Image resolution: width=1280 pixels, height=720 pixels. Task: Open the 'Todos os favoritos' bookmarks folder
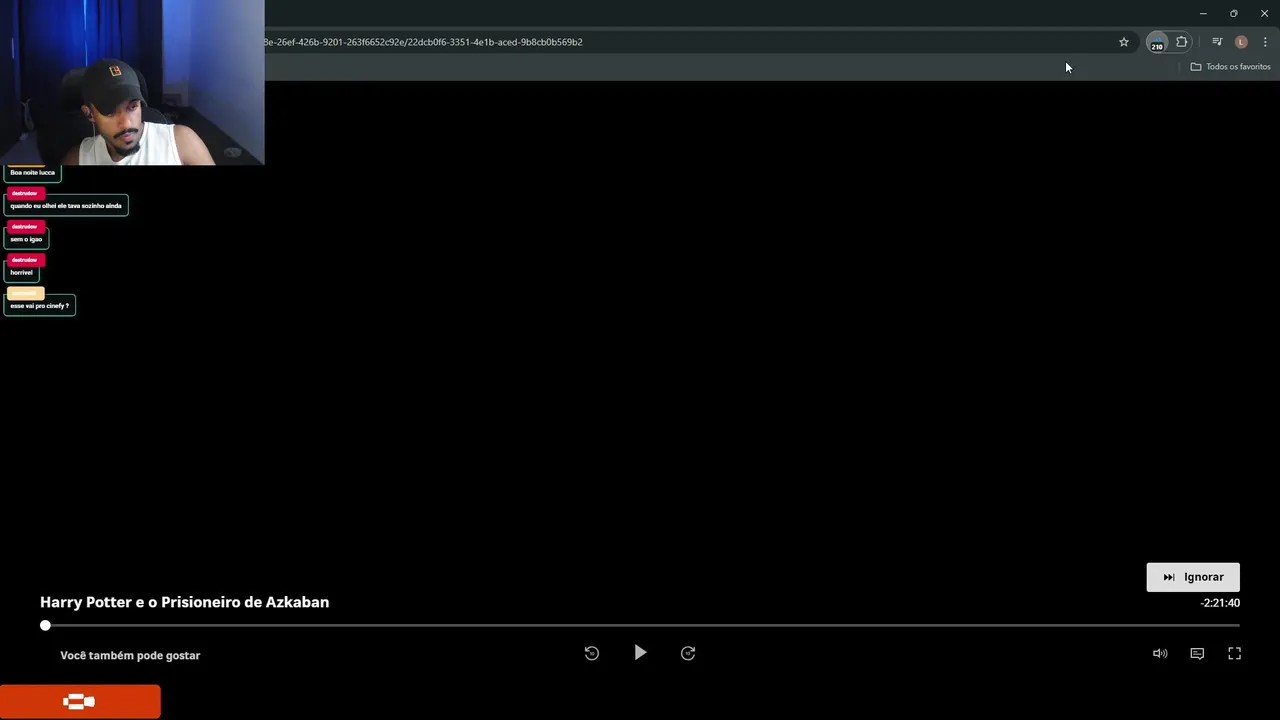tap(1230, 67)
